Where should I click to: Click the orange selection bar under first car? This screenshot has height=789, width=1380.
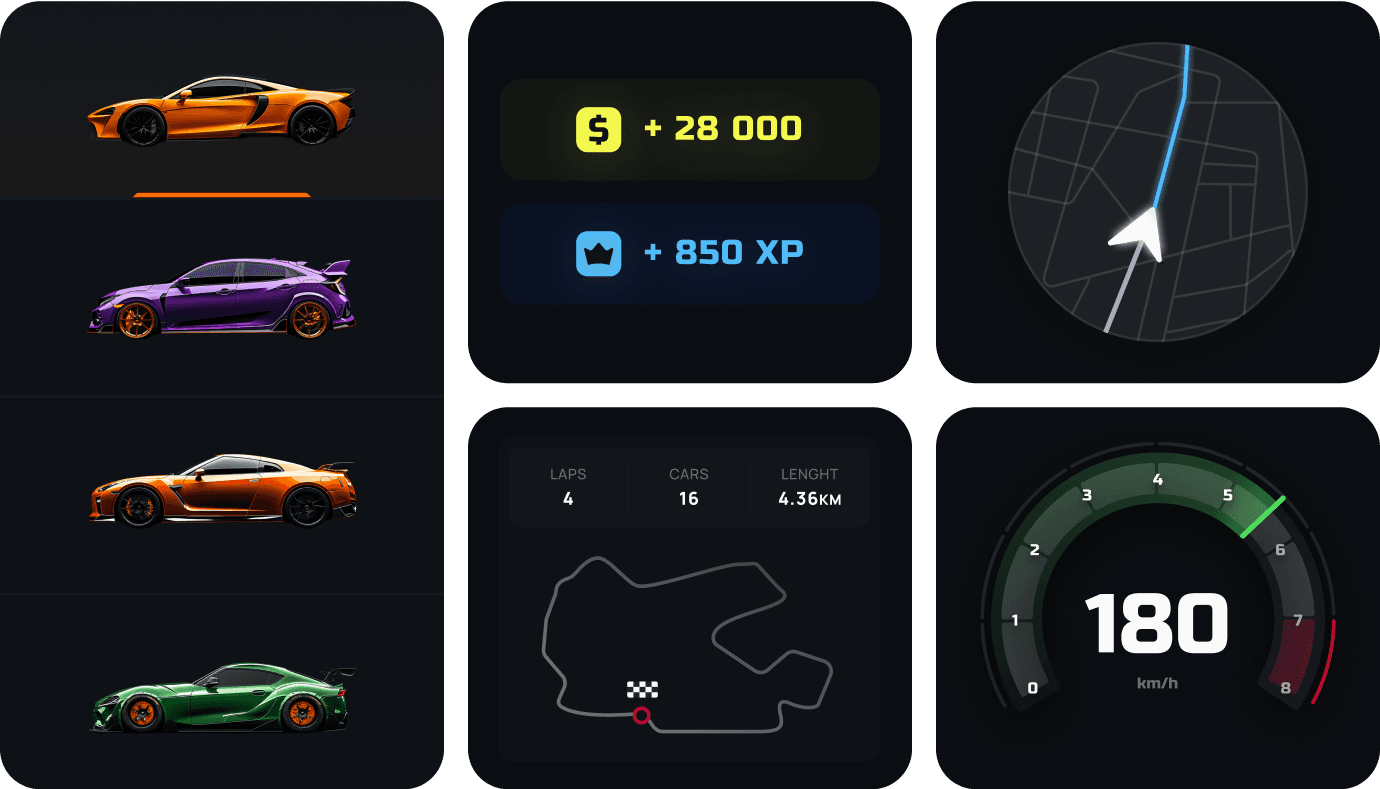[221, 195]
